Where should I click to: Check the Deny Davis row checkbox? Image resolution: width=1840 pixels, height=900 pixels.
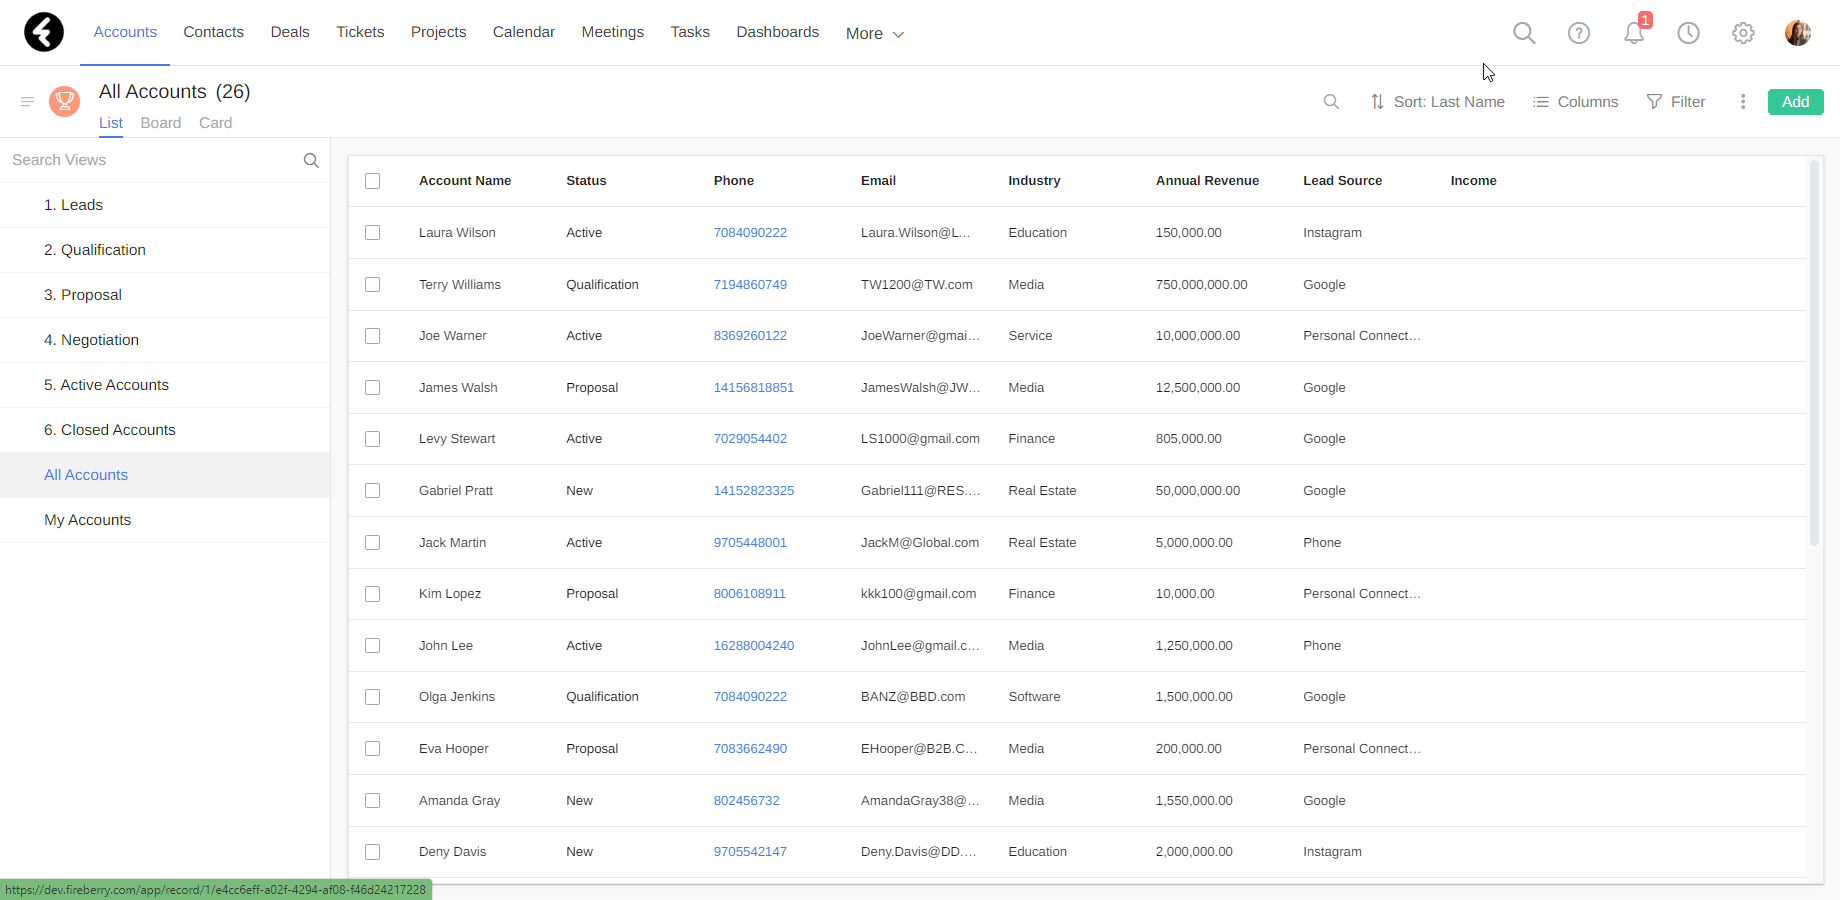pos(373,852)
